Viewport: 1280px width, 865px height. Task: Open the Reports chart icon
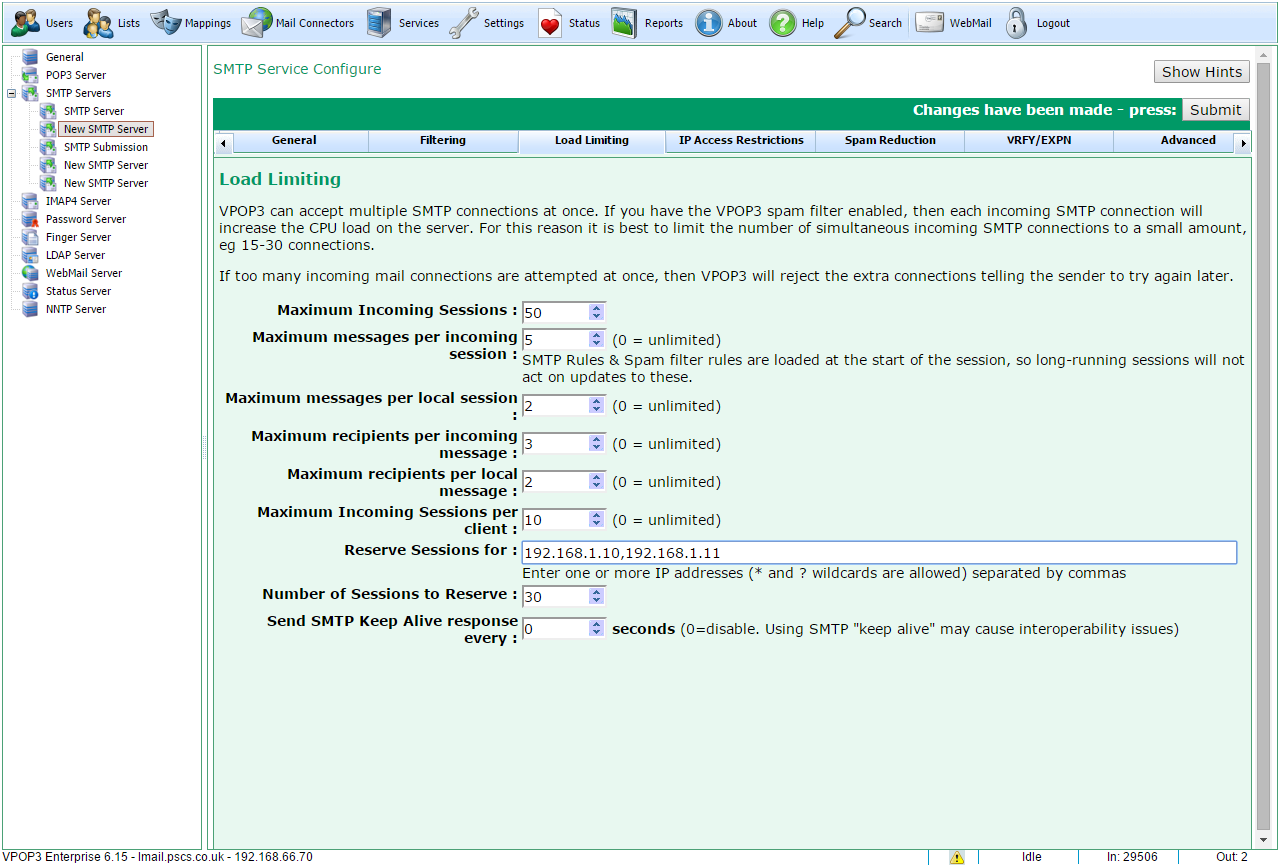point(625,22)
